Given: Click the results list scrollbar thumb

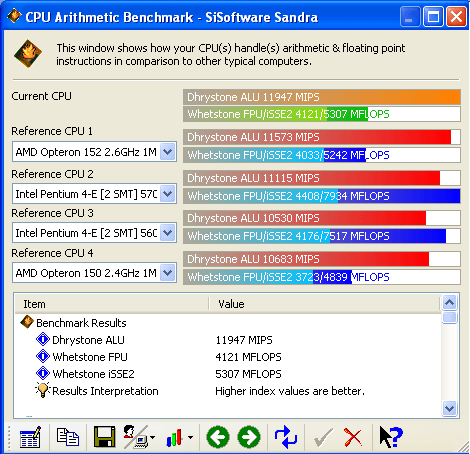Looking at the screenshot, I should pos(450,317).
